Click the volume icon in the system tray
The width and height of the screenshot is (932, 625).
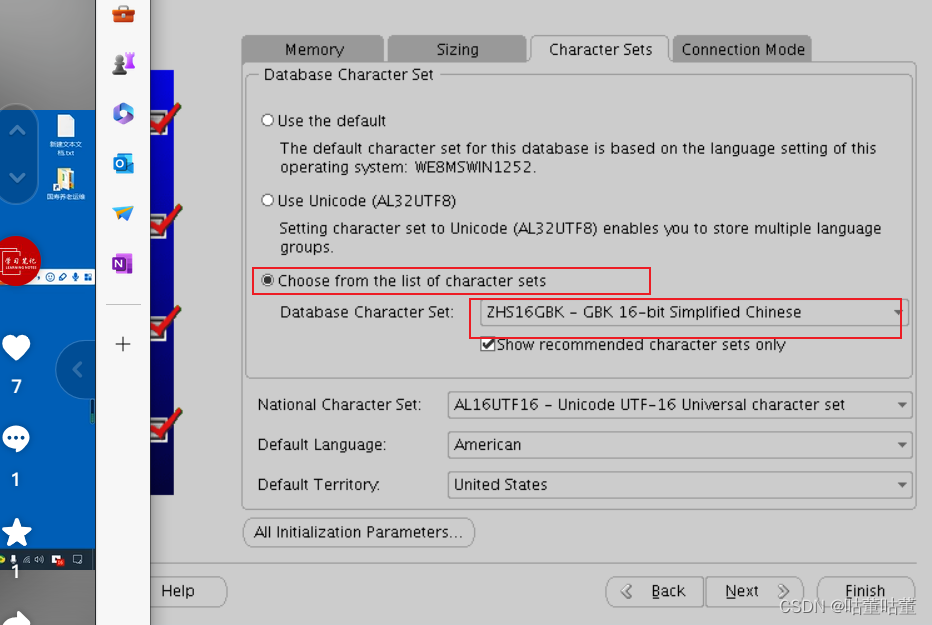39,560
